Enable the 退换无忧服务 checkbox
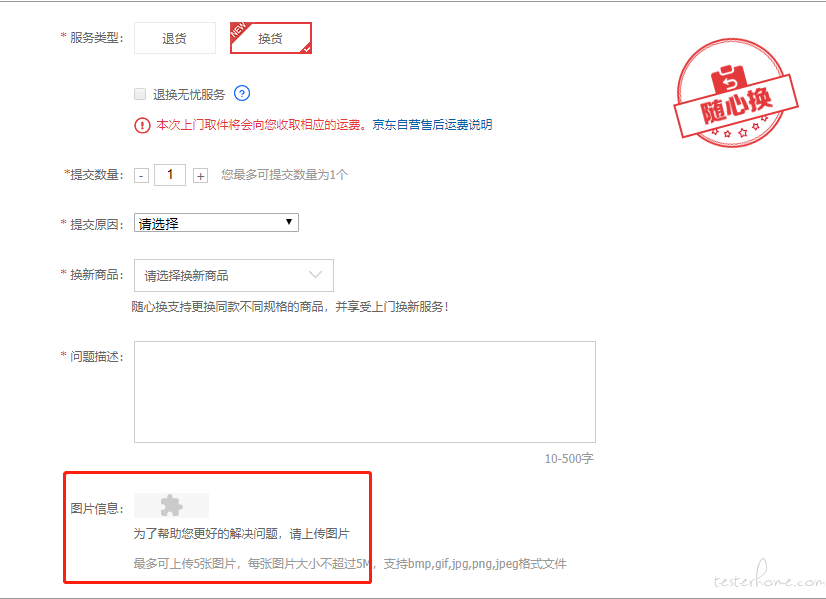The width and height of the screenshot is (826, 599). 140,94
